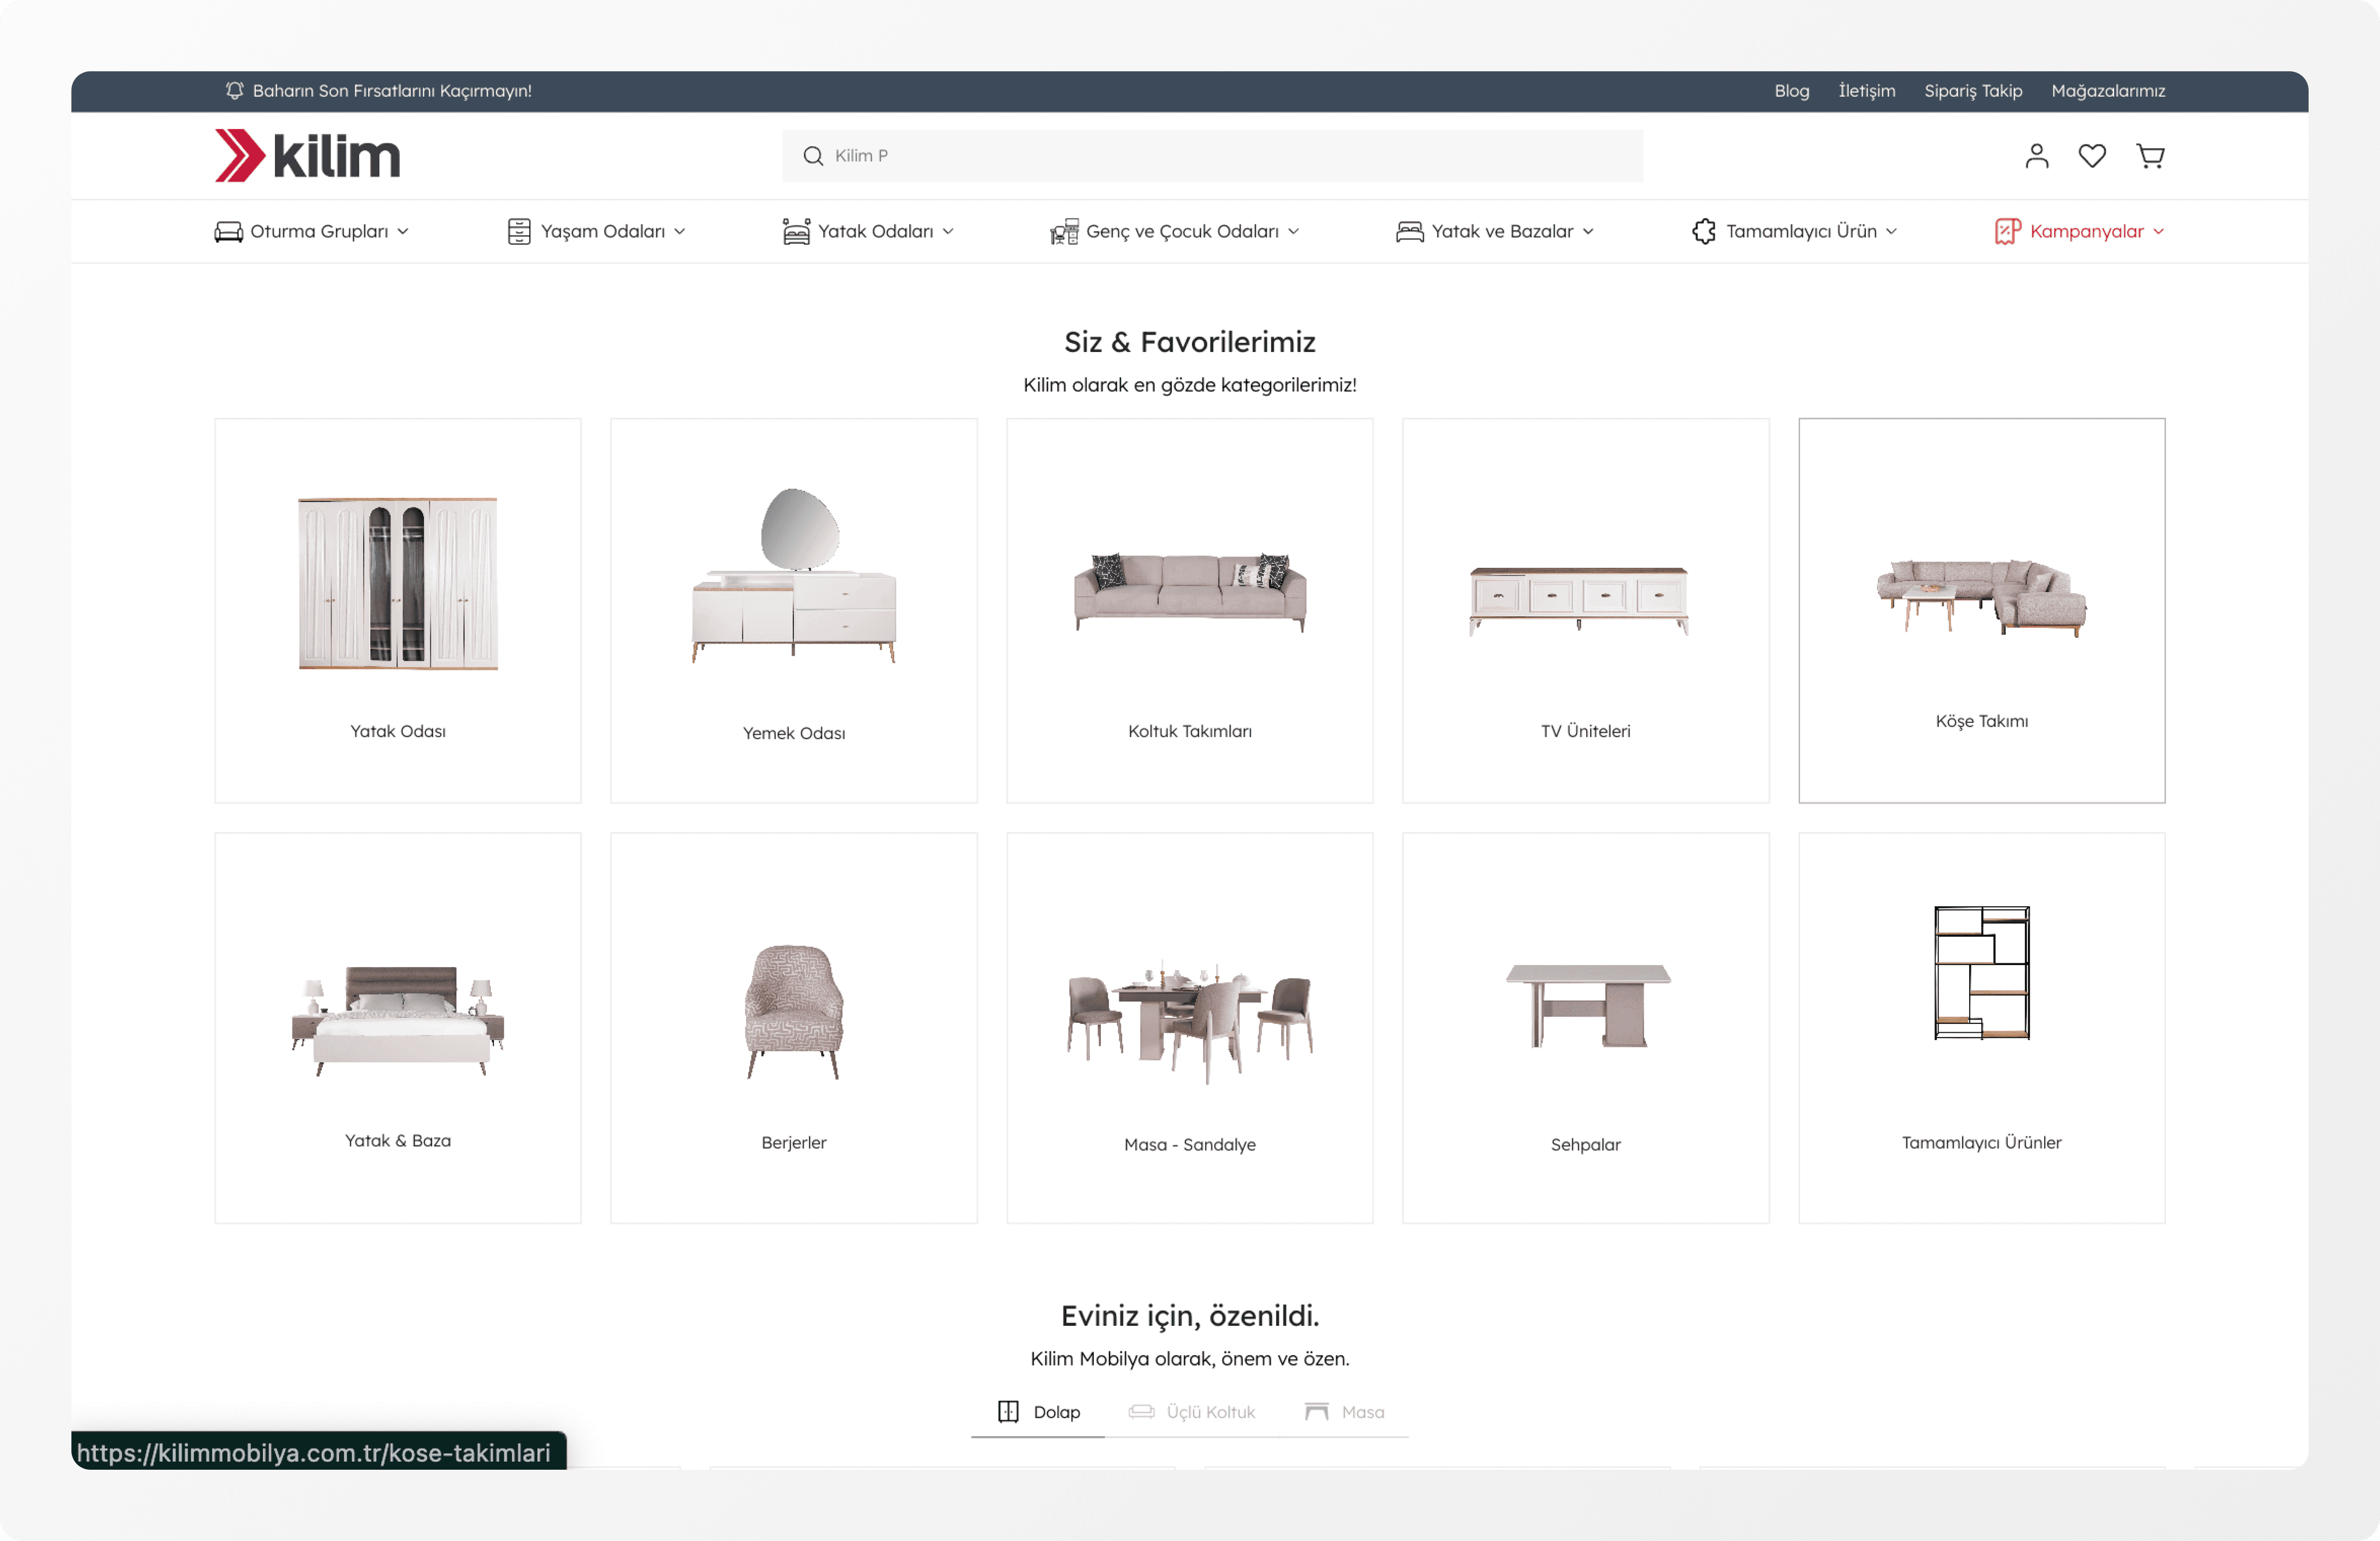Open the Mağazalarımız link
Viewport: 2380px width, 1541px height.
[2107, 91]
